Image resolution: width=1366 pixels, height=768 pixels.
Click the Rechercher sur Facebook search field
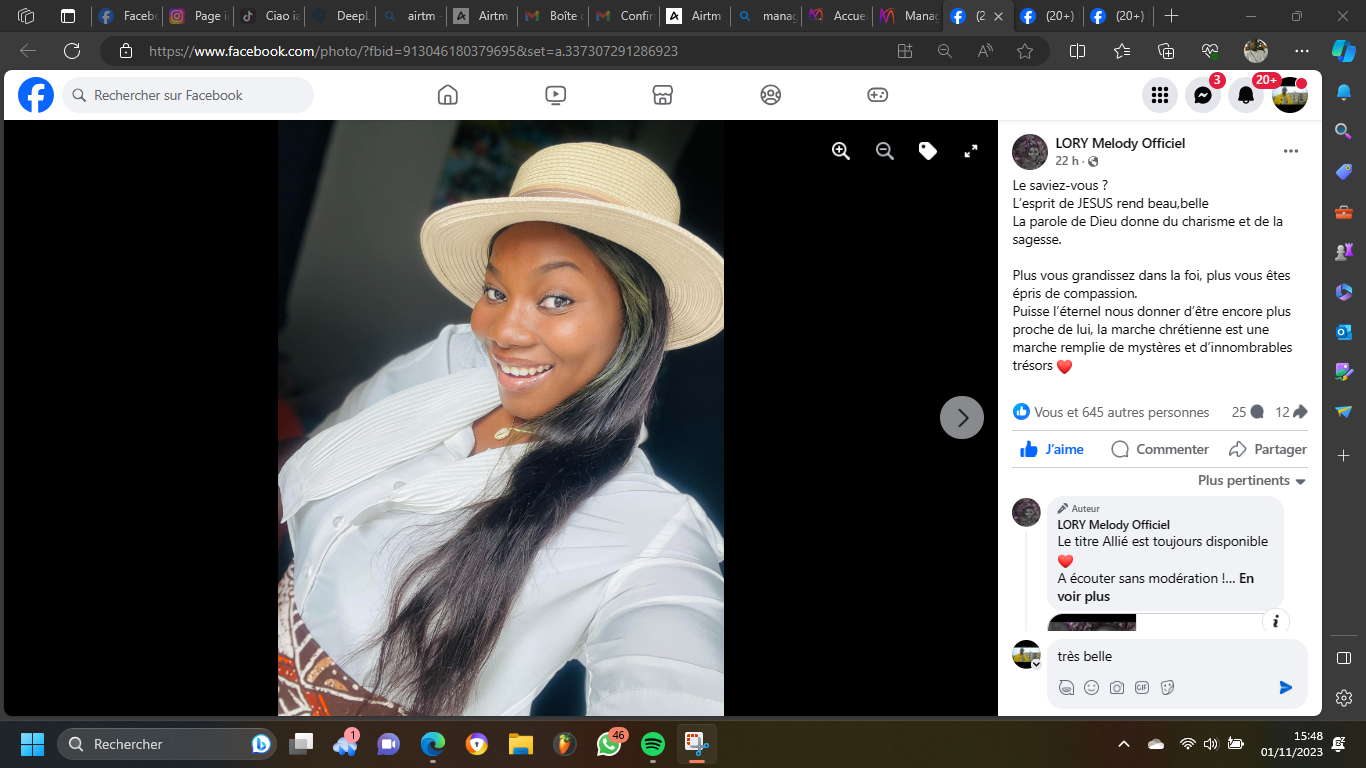click(188, 95)
